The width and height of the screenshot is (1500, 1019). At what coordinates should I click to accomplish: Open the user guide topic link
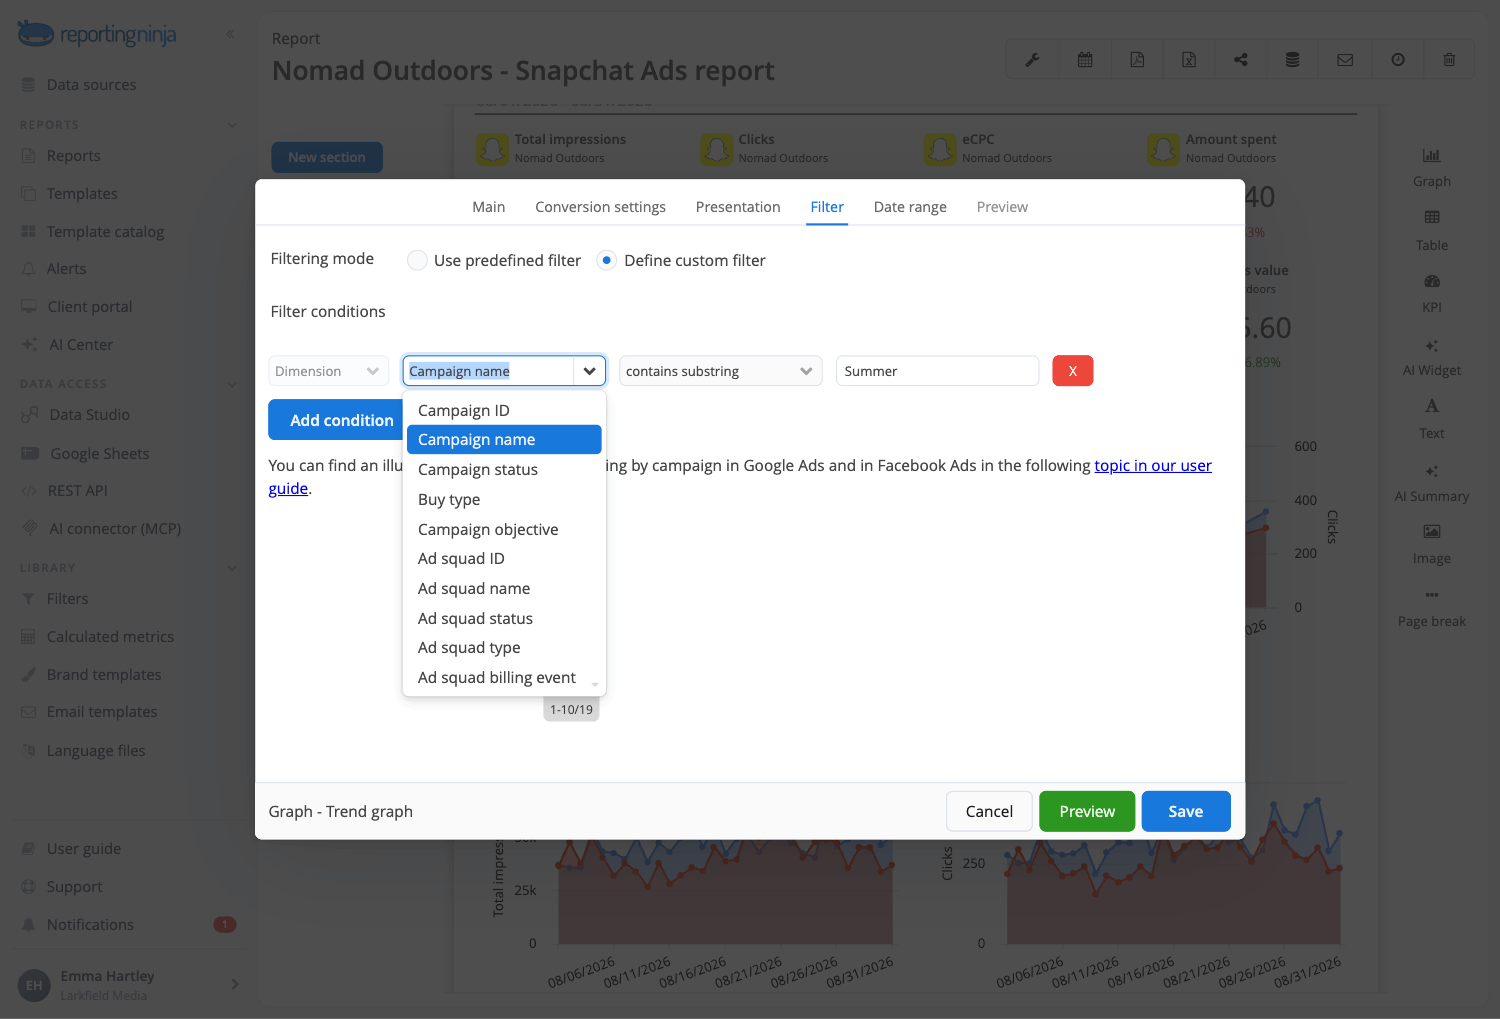pos(1153,466)
